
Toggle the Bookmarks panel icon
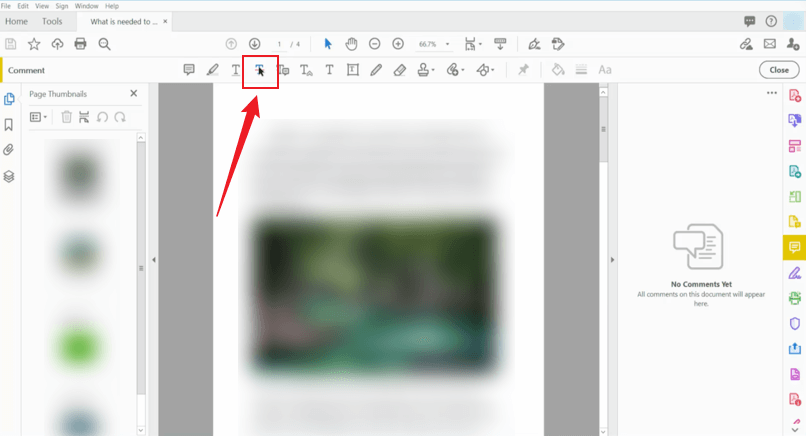(9, 124)
